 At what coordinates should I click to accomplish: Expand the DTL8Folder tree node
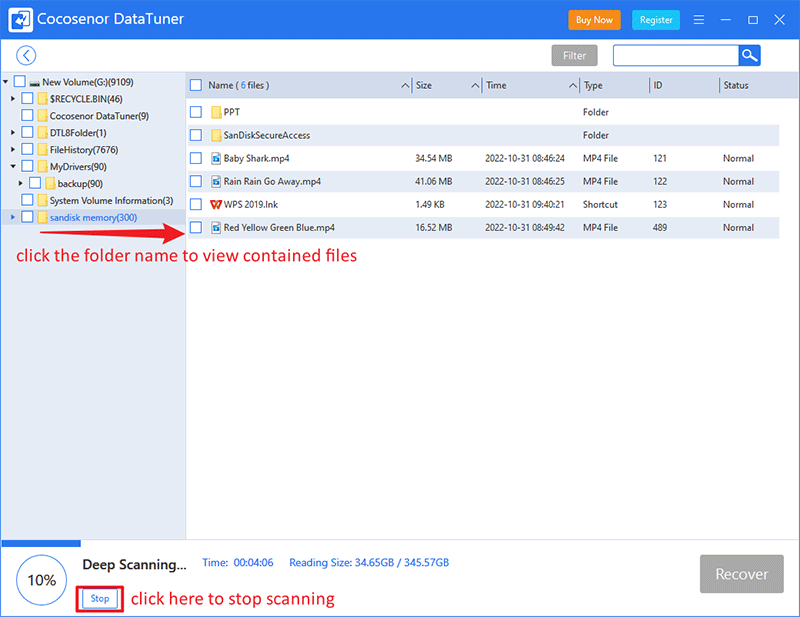coord(13,133)
